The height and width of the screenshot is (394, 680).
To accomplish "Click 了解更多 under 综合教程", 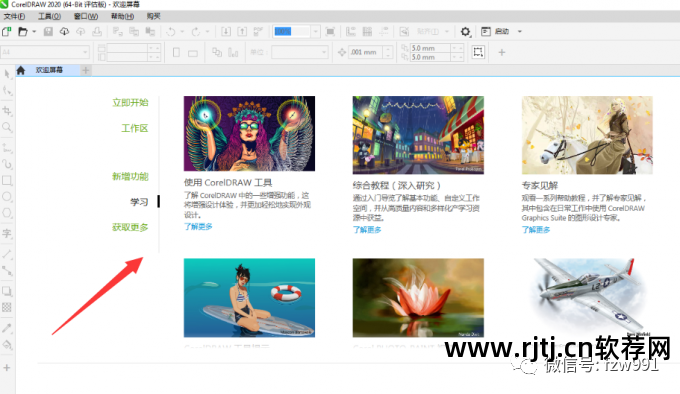I will click(x=367, y=230).
